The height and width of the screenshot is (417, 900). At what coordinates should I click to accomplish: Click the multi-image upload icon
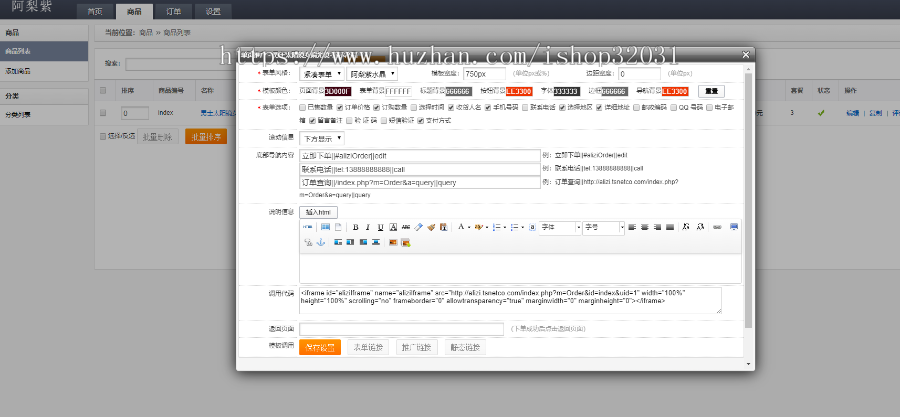tap(406, 243)
